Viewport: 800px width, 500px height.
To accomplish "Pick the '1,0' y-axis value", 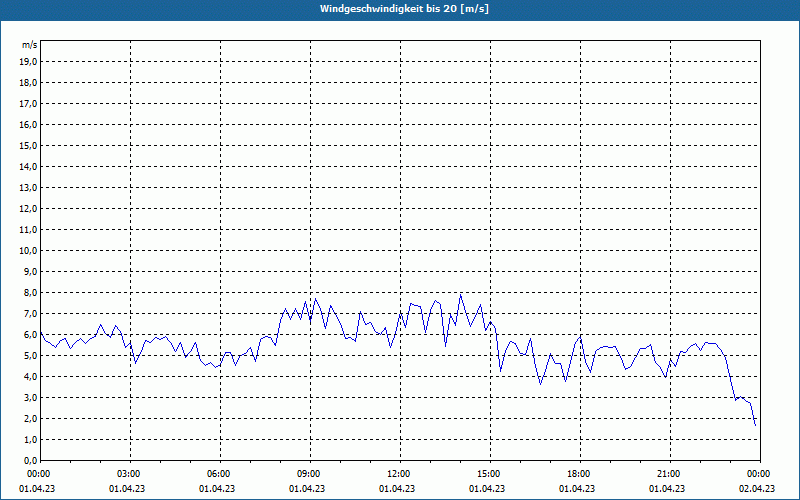I will [29, 440].
